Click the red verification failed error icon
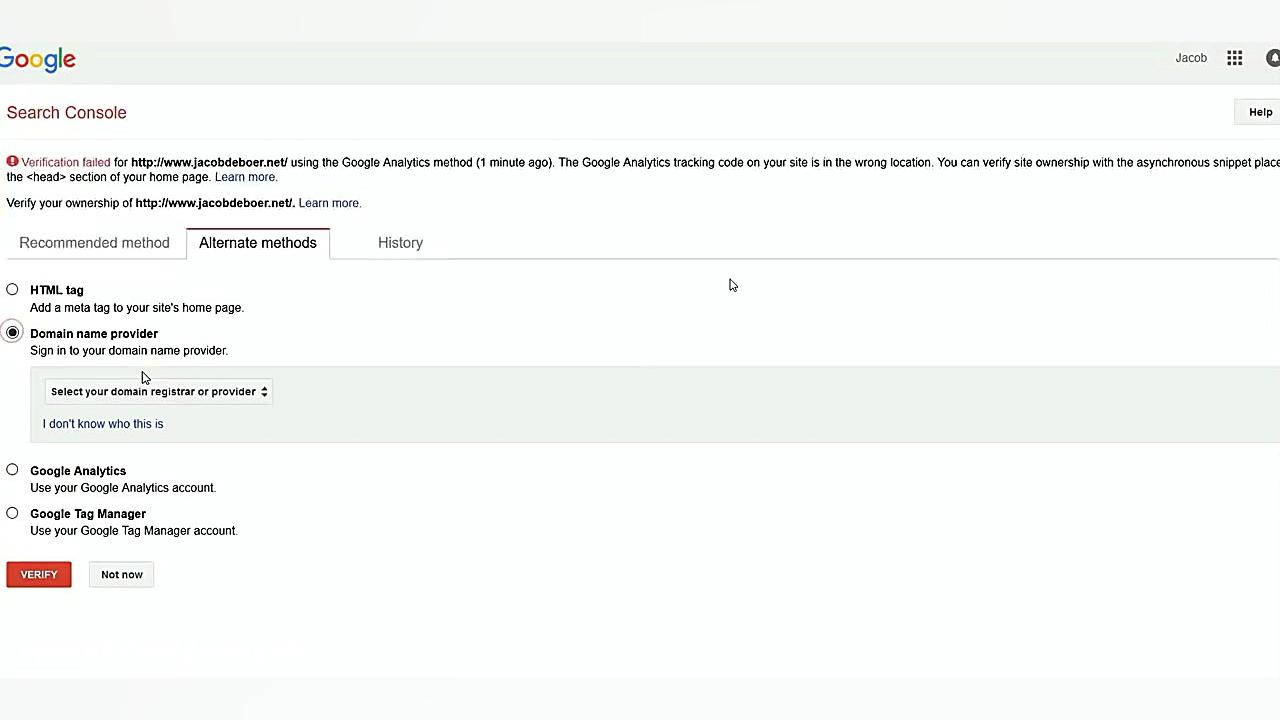 (12, 162)
